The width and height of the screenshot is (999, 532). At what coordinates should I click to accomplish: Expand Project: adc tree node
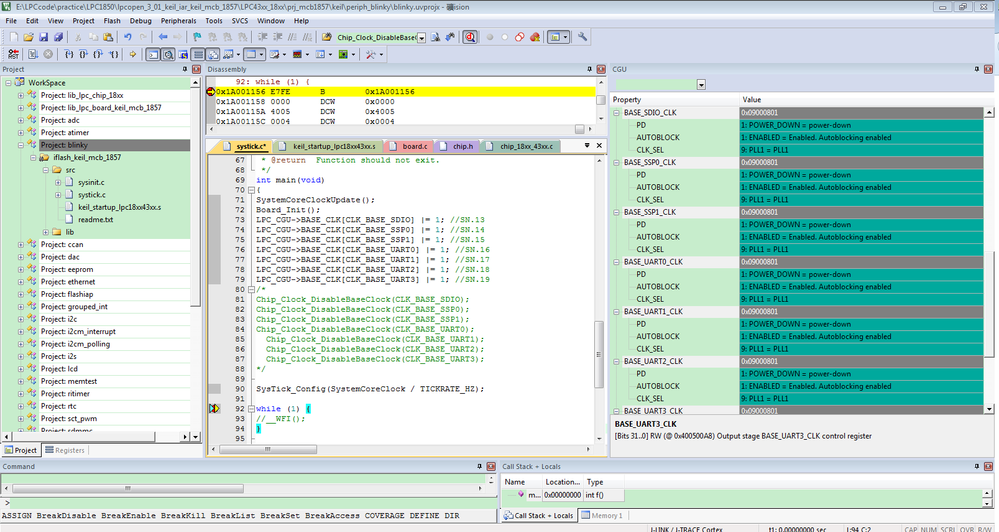[x=21, y=120]
